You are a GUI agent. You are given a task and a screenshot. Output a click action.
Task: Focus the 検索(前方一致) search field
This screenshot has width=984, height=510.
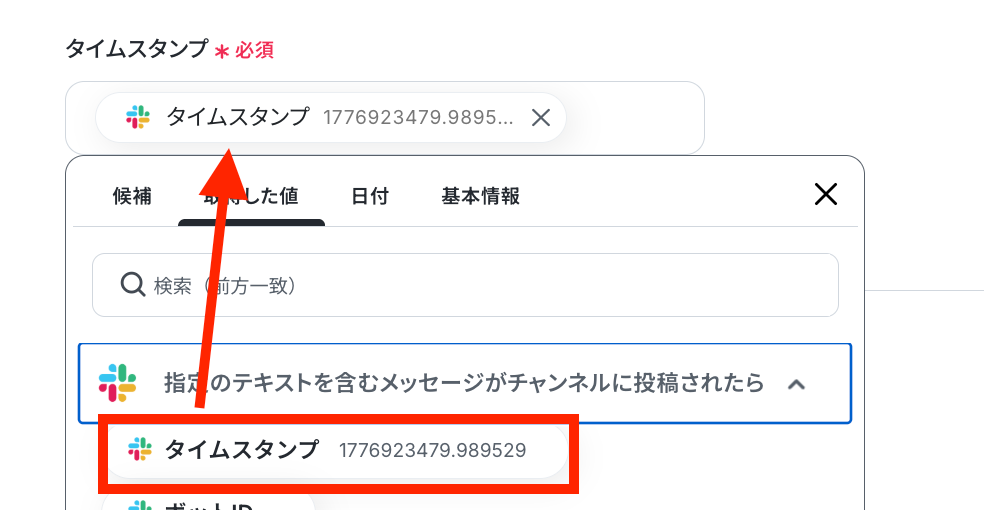click(x=480, y=285)
